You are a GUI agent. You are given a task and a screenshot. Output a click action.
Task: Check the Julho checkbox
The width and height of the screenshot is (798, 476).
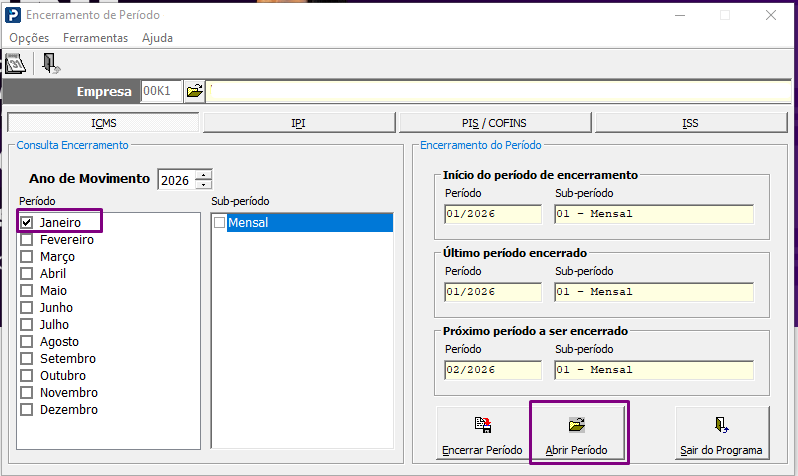click(x=27, y=324)
